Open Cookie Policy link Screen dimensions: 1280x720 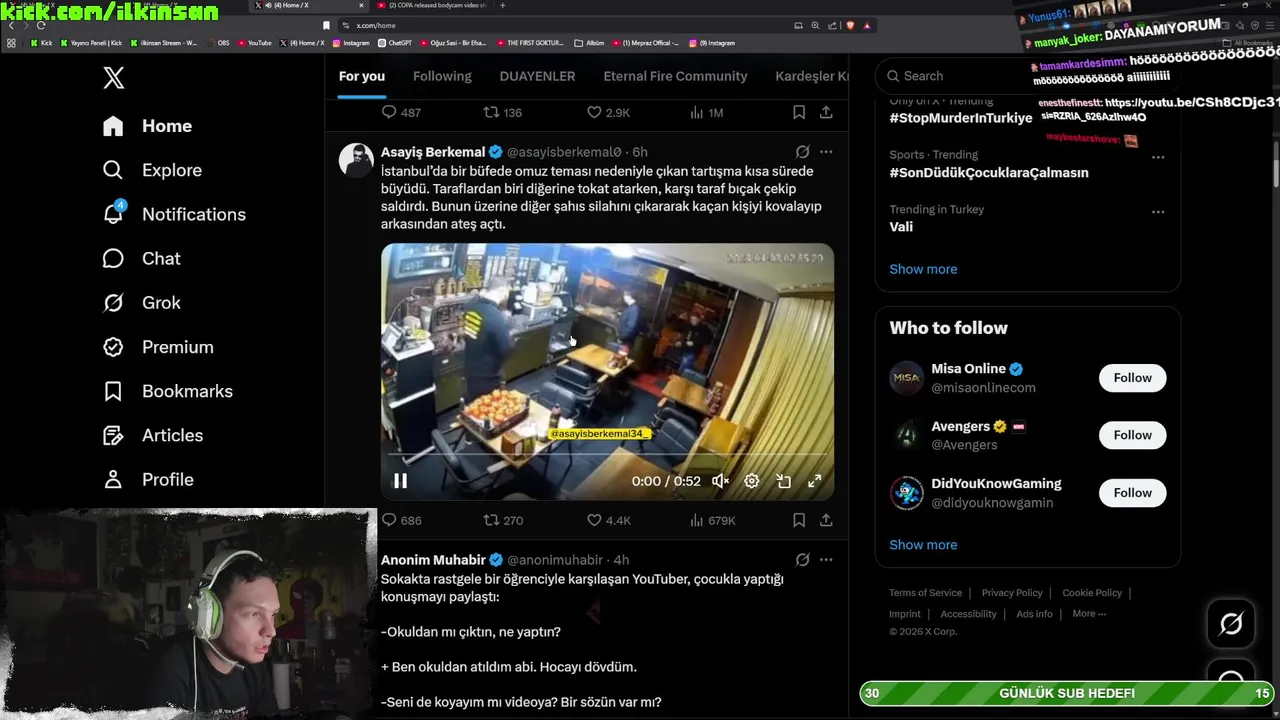[1092, 593]
